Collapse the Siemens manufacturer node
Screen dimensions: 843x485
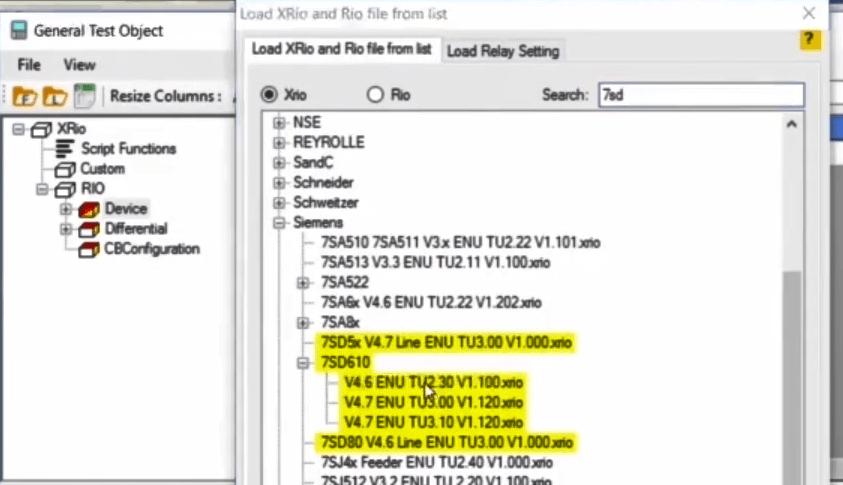click(x=279, y=223)
